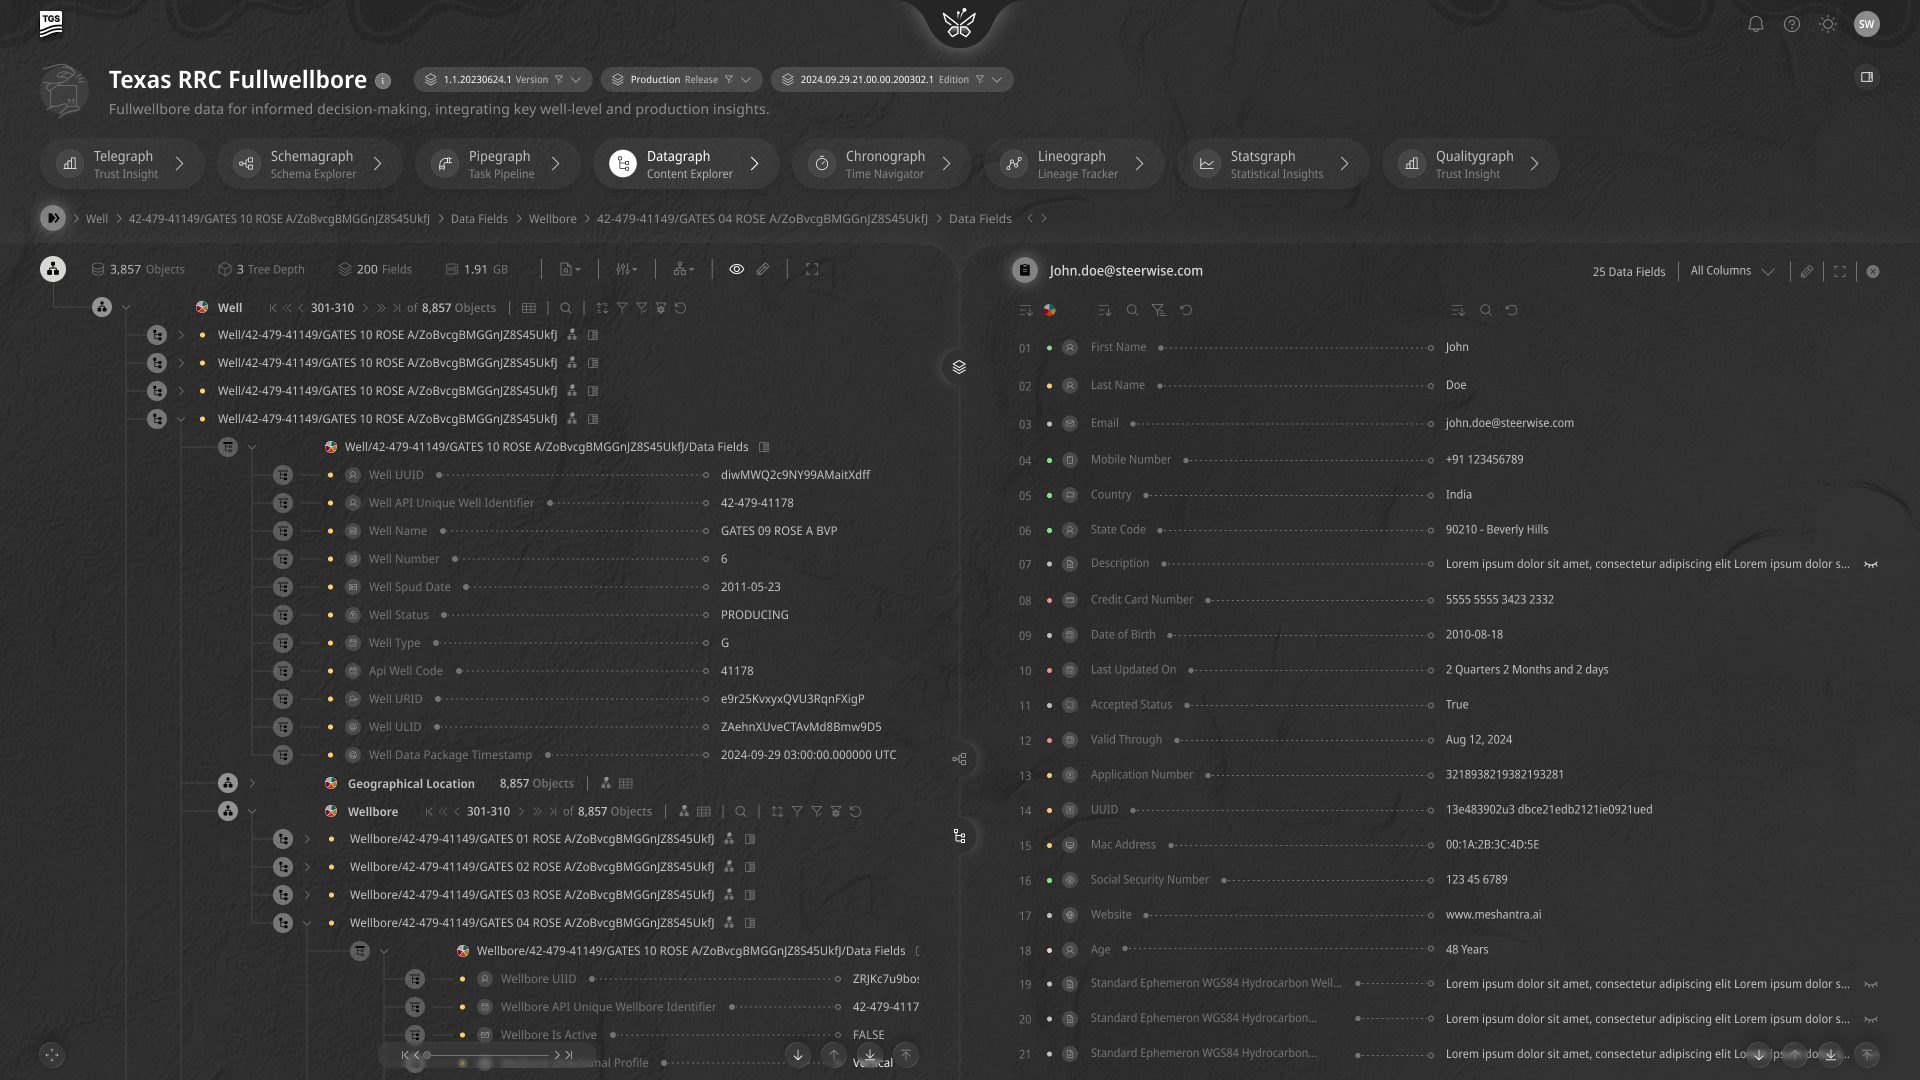Open the notifications bell icon

pyautogui.click(x=1755, y=24)
